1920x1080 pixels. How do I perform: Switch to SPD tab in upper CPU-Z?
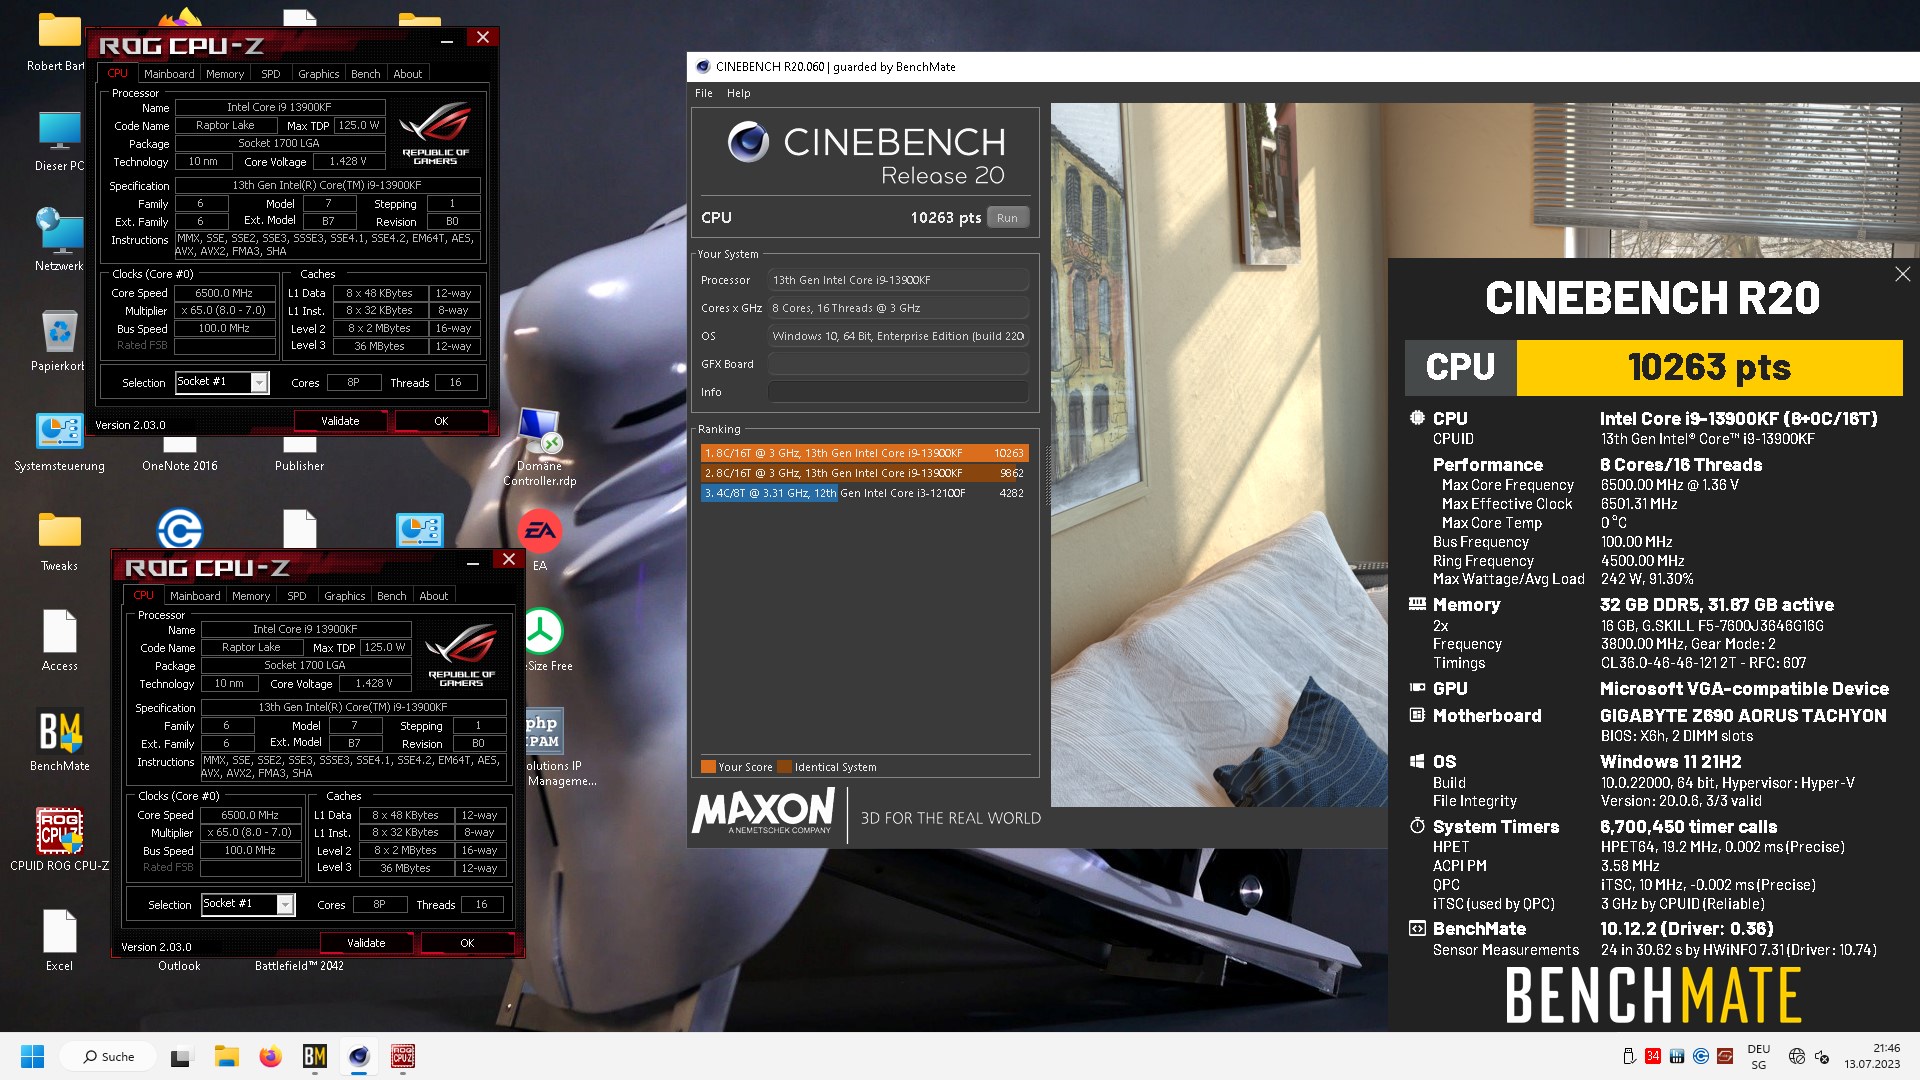tap(271, 74)
